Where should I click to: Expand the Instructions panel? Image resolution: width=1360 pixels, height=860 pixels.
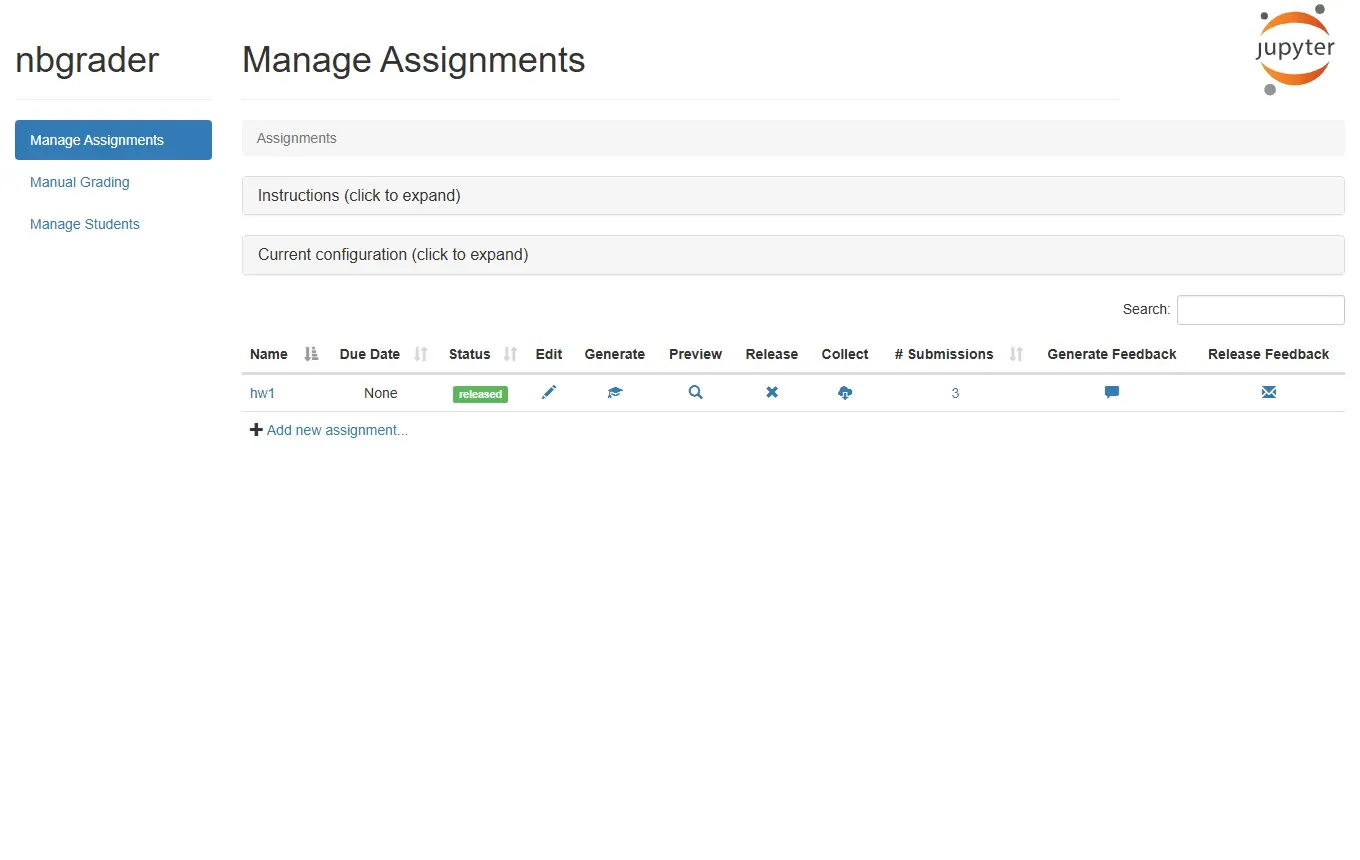(793, 196)
